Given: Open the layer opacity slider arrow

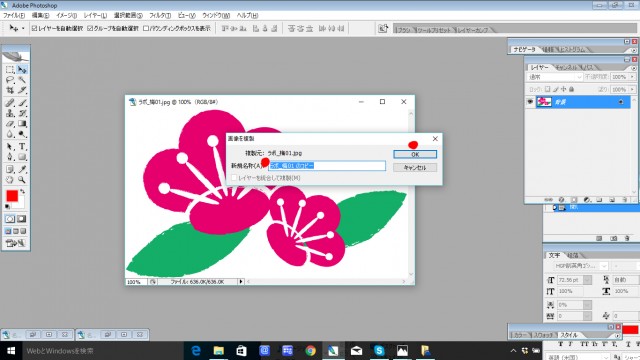Looking at the screenshot, I should click(632, 77).
